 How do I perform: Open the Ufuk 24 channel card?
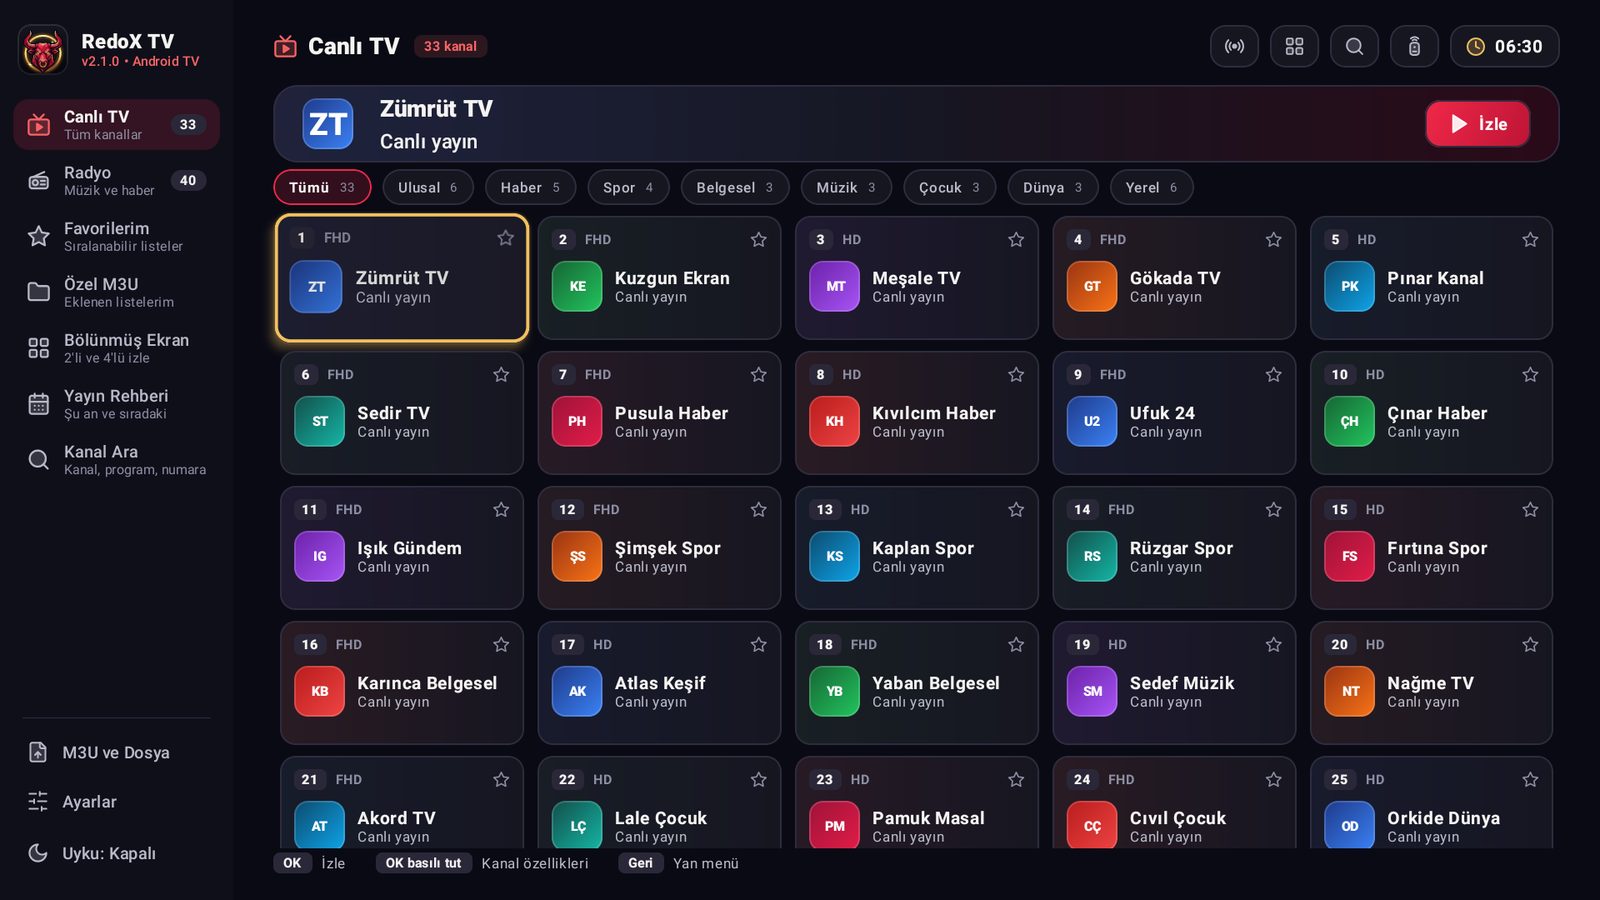[1174, 413]
